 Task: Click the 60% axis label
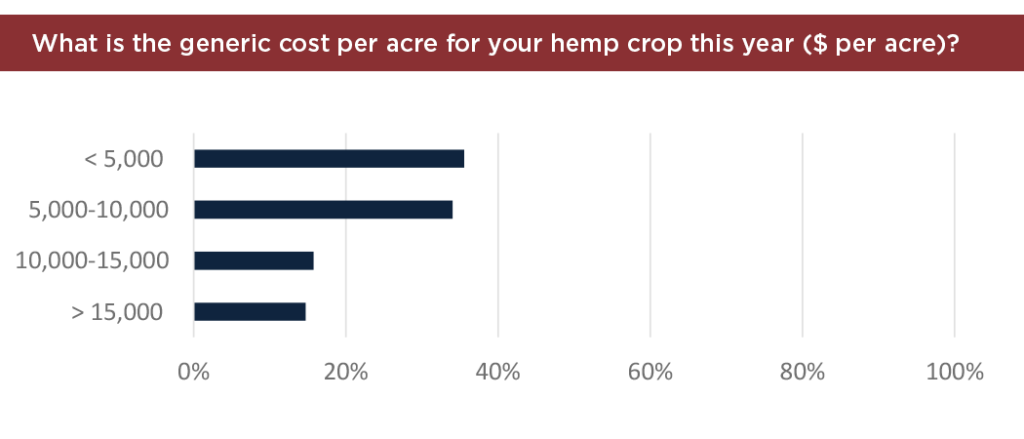650,372
